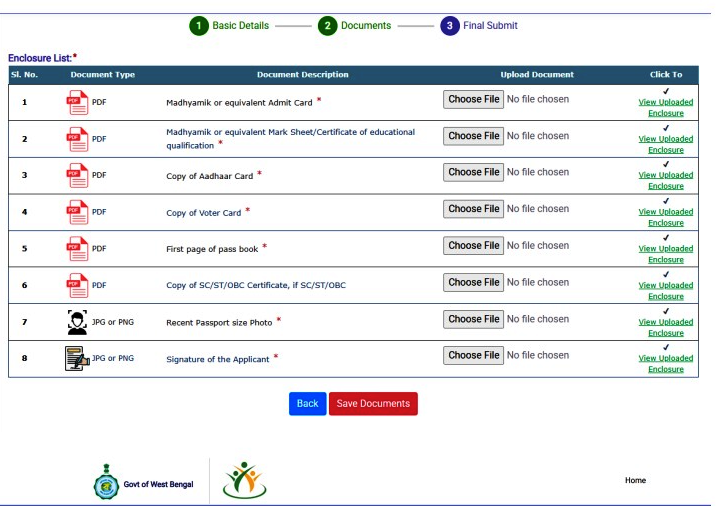Click the colorful people logo in footer
Screen dimensions: 717x506
click(x=244, y=480)
